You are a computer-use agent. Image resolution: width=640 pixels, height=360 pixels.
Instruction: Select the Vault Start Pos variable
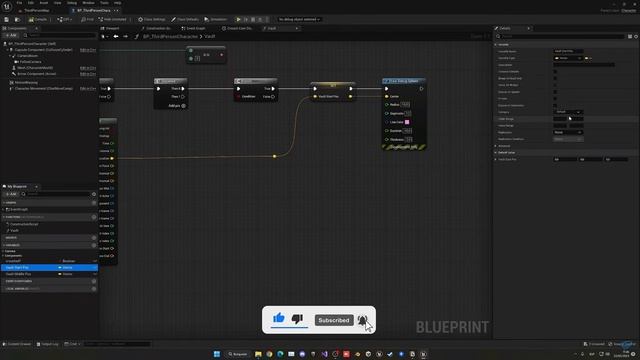[49, 267]
